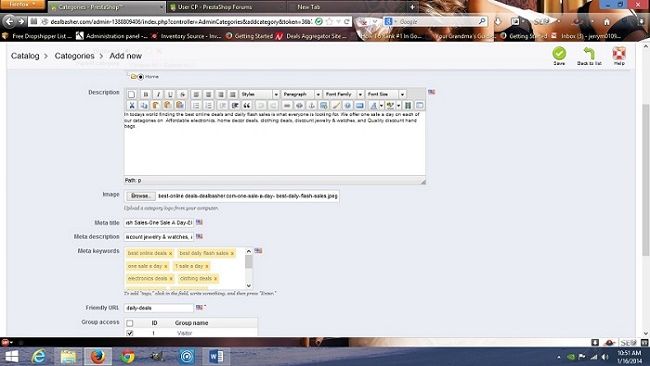Image resolution: width=650 pixels, height=366 pixels.
Task: Click into the Friendly URL field
Action: [159, 308]
